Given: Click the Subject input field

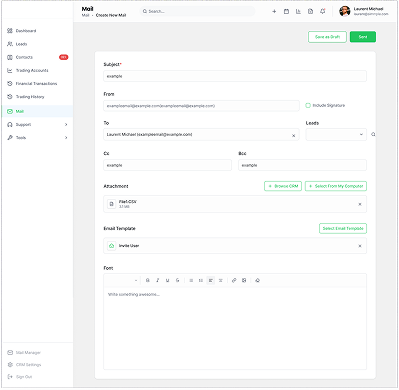Looking at the screenshot, I should (x=235, y=76).
